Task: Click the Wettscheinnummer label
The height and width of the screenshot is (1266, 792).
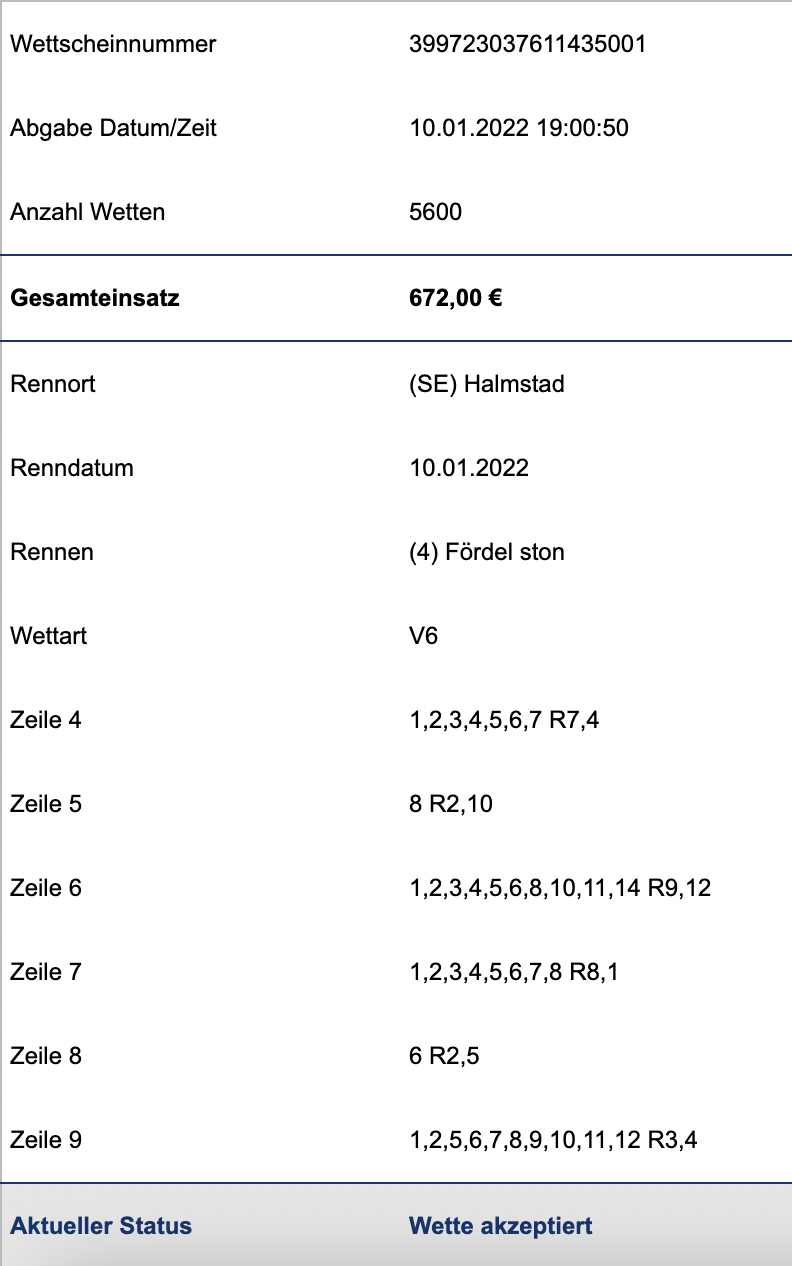Action: (x=113, y=44)
